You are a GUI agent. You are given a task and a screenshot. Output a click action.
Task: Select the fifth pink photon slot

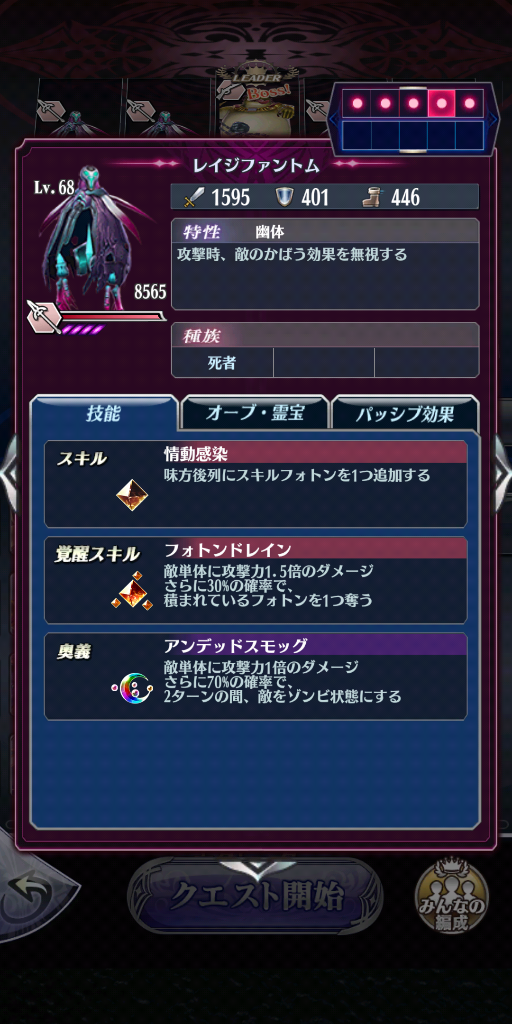(x=470, y=103)
